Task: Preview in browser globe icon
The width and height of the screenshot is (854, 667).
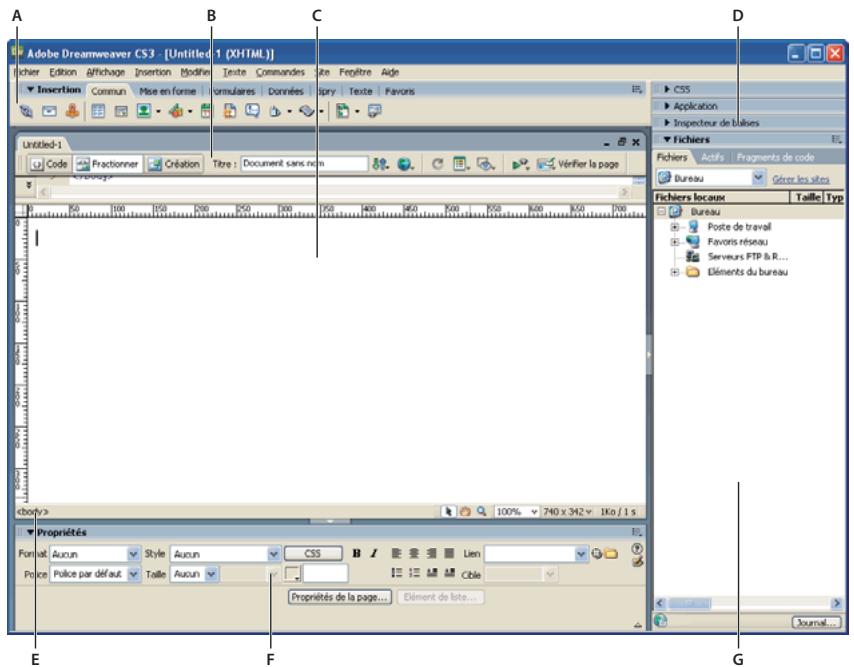Action: click(x=405, y=163)
